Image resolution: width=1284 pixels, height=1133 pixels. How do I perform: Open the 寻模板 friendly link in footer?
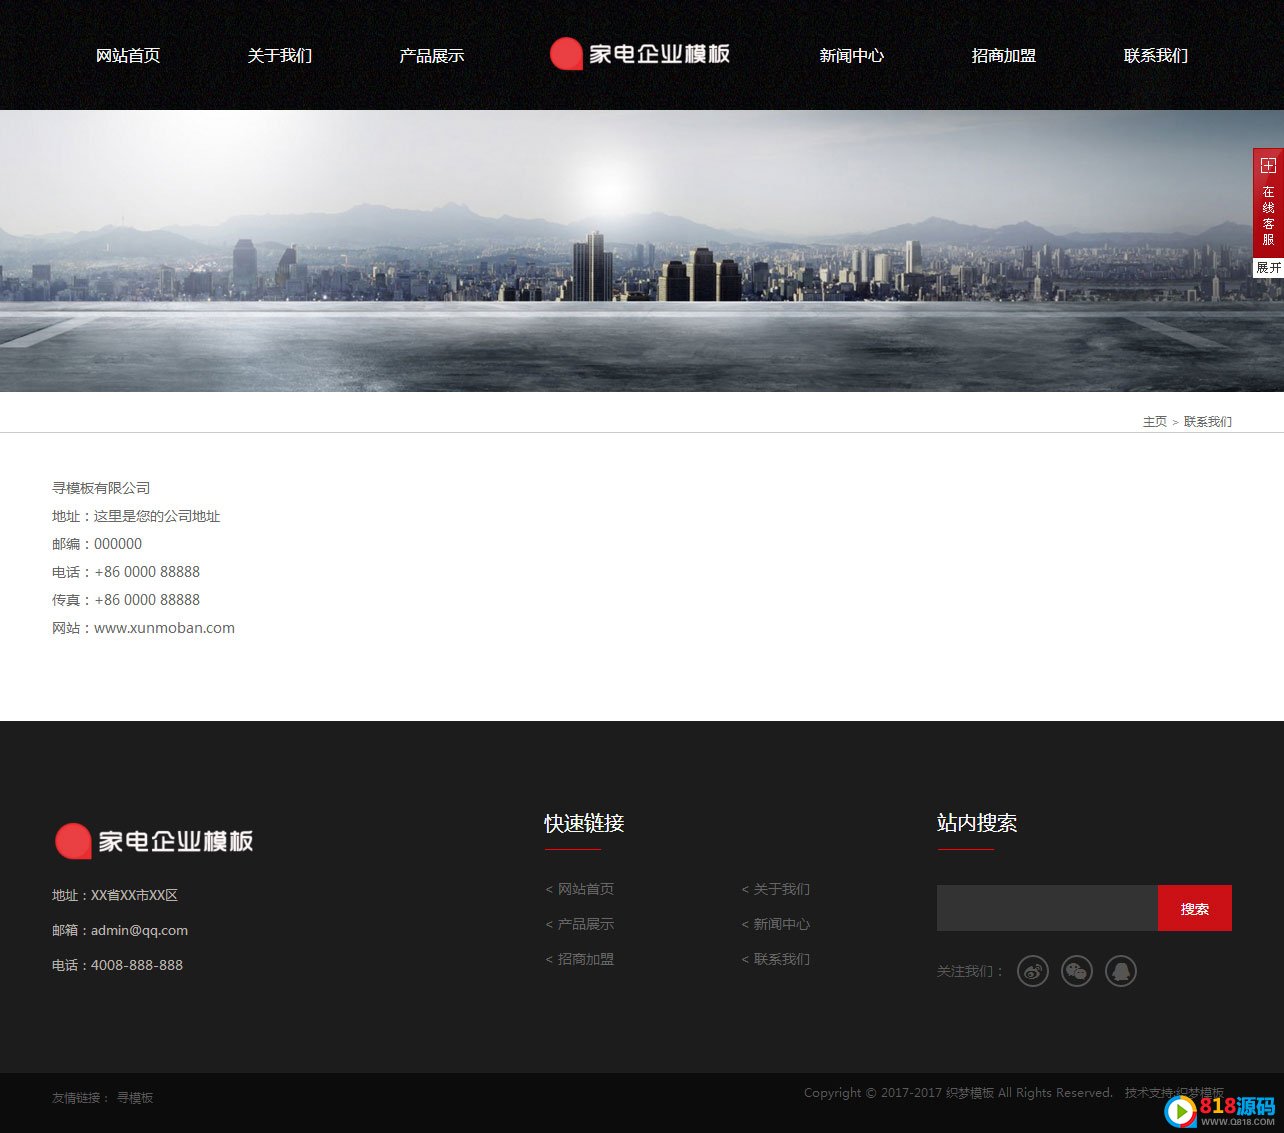135,1098
